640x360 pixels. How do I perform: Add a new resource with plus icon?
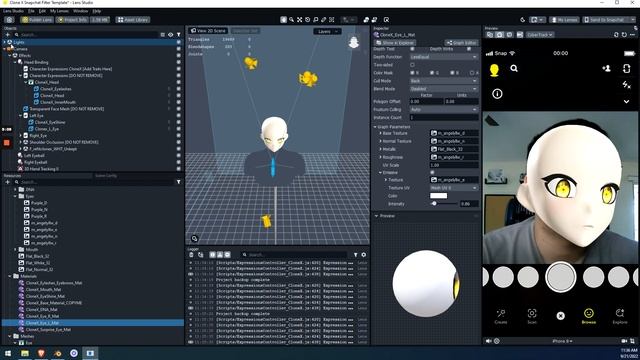[8, 182]
